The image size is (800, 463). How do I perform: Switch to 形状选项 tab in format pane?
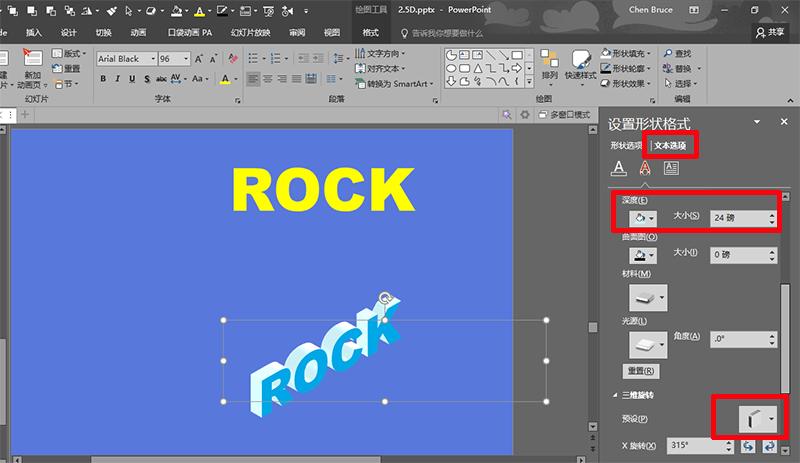(x=627, y=146)
